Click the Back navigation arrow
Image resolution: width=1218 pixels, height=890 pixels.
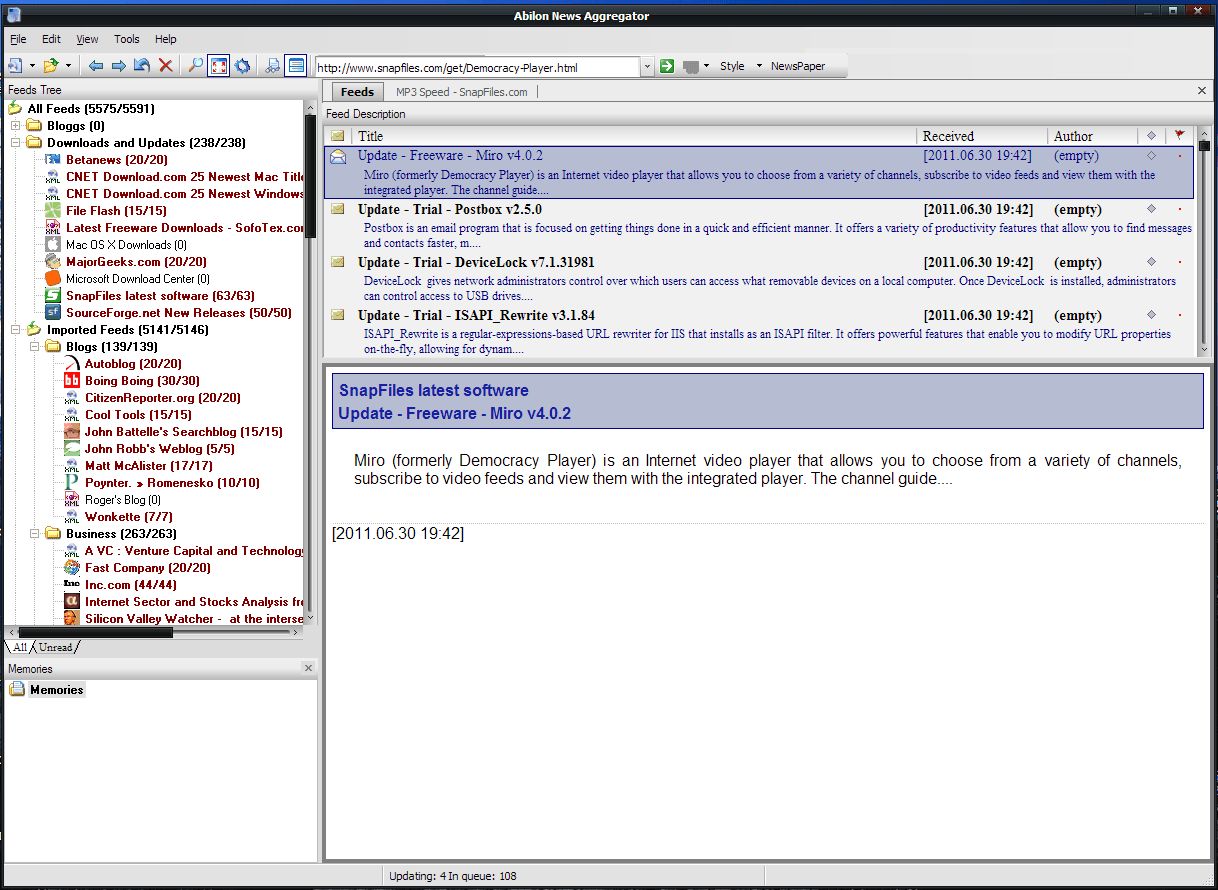(95, 65)
